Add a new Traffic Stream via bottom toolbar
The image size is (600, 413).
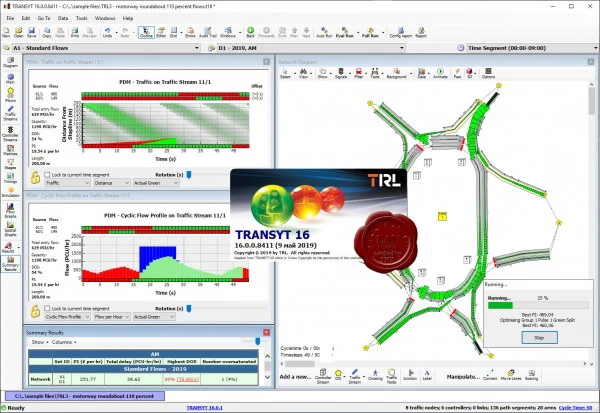point(355,376)
